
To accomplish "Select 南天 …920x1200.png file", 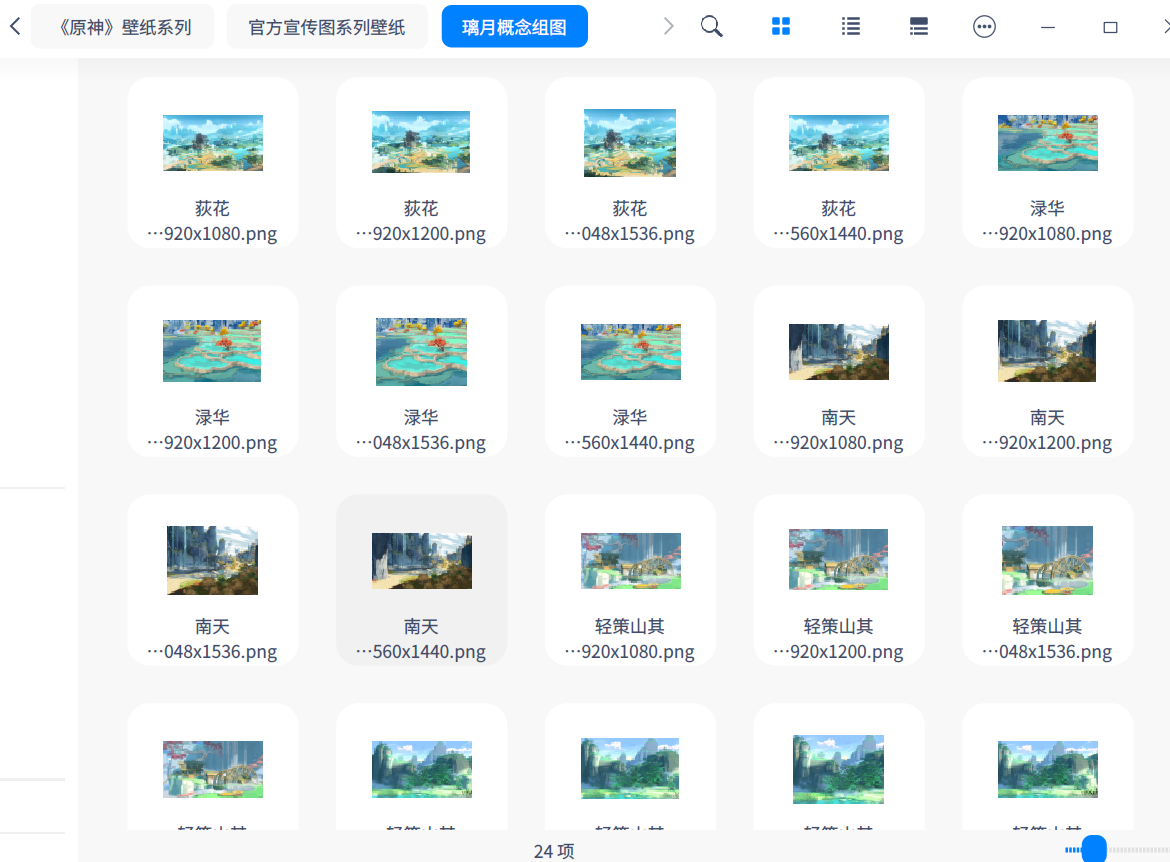I will 1048,372.
